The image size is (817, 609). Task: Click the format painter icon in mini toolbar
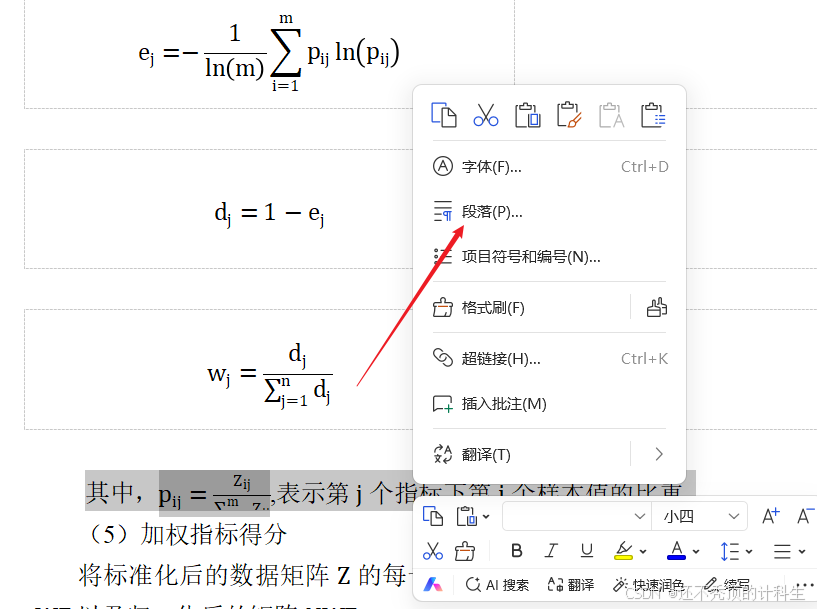tap(465, 551)
